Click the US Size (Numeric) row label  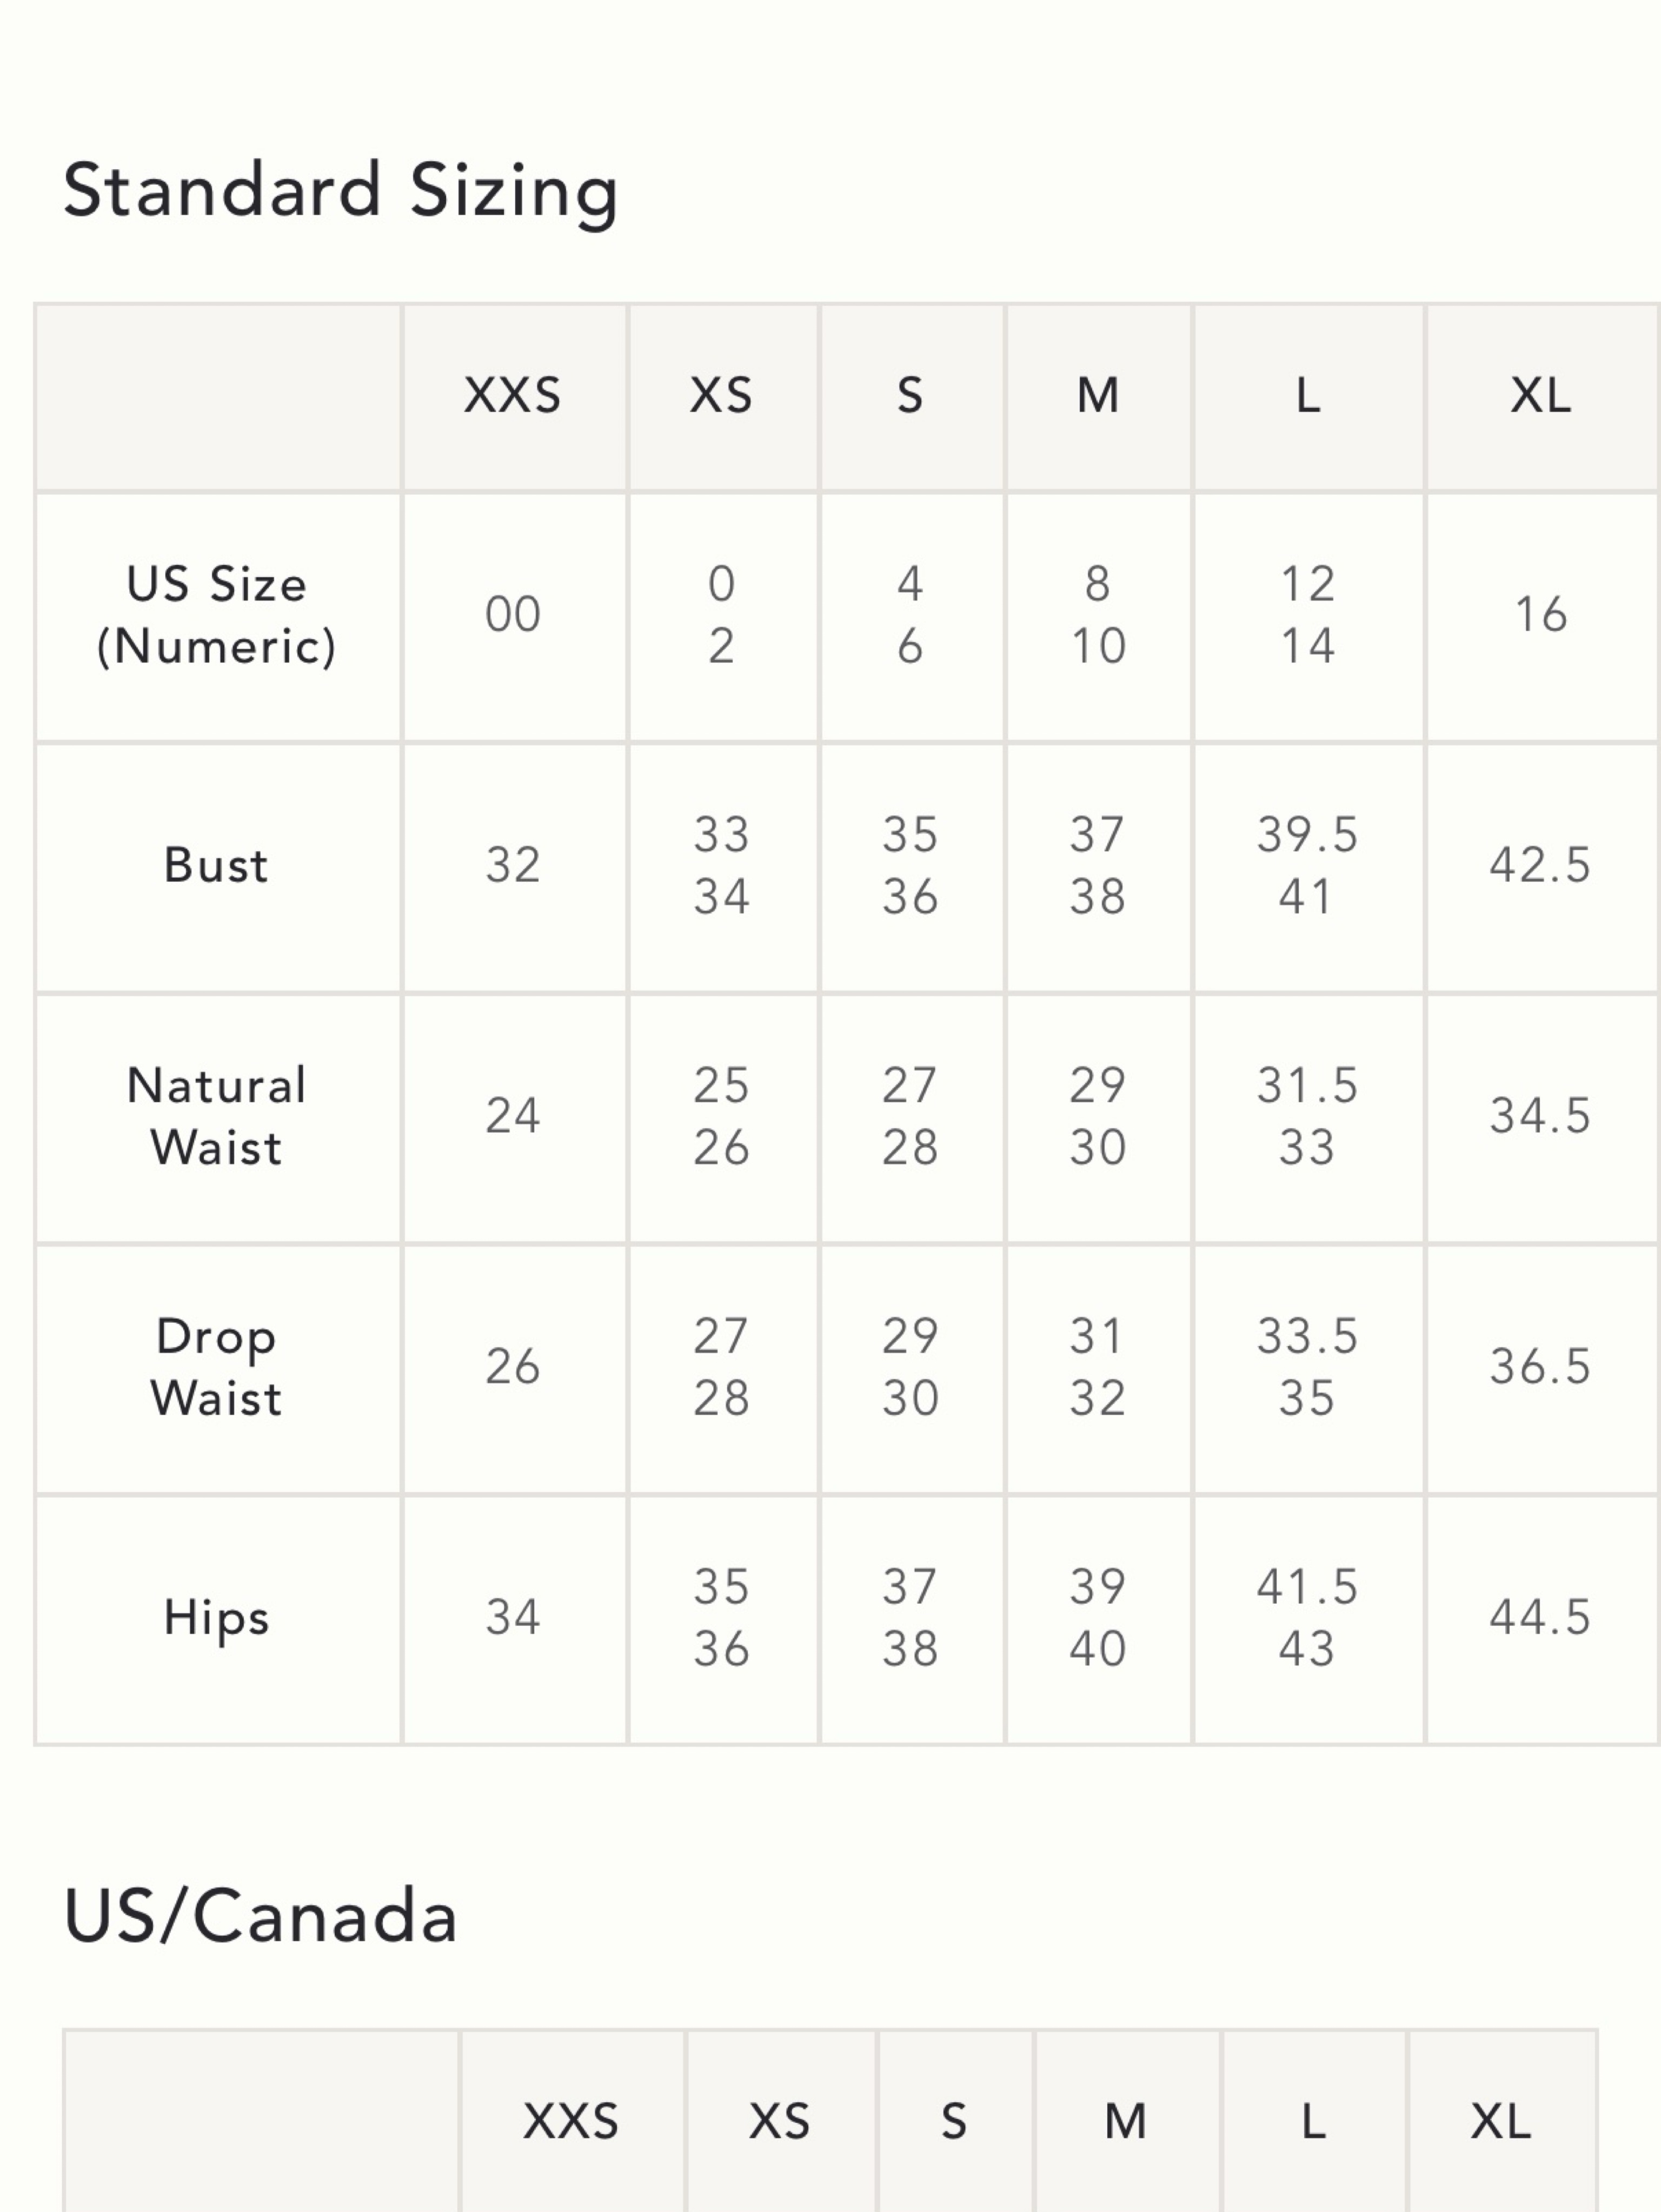click(217, 614)
